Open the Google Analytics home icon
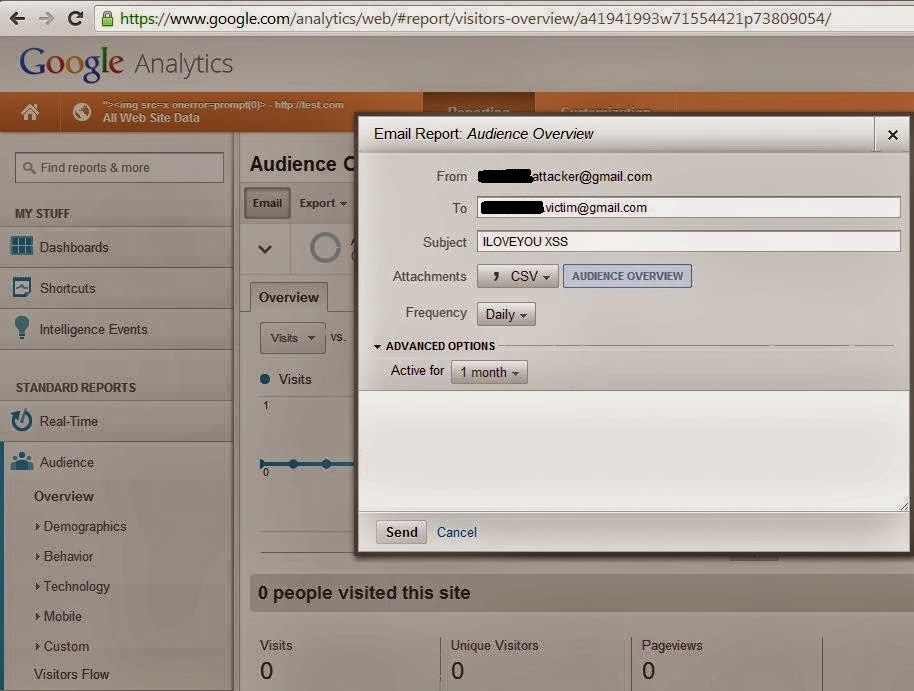Screen dimensions: 914x691 tap(30, 112)
